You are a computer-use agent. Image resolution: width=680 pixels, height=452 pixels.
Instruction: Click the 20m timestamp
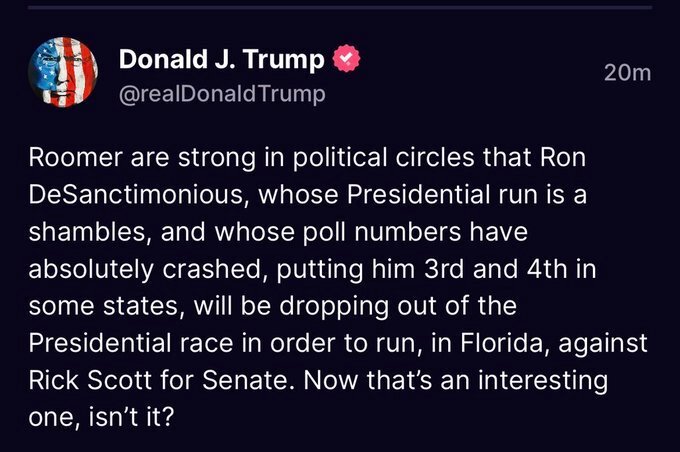[628, 73]
